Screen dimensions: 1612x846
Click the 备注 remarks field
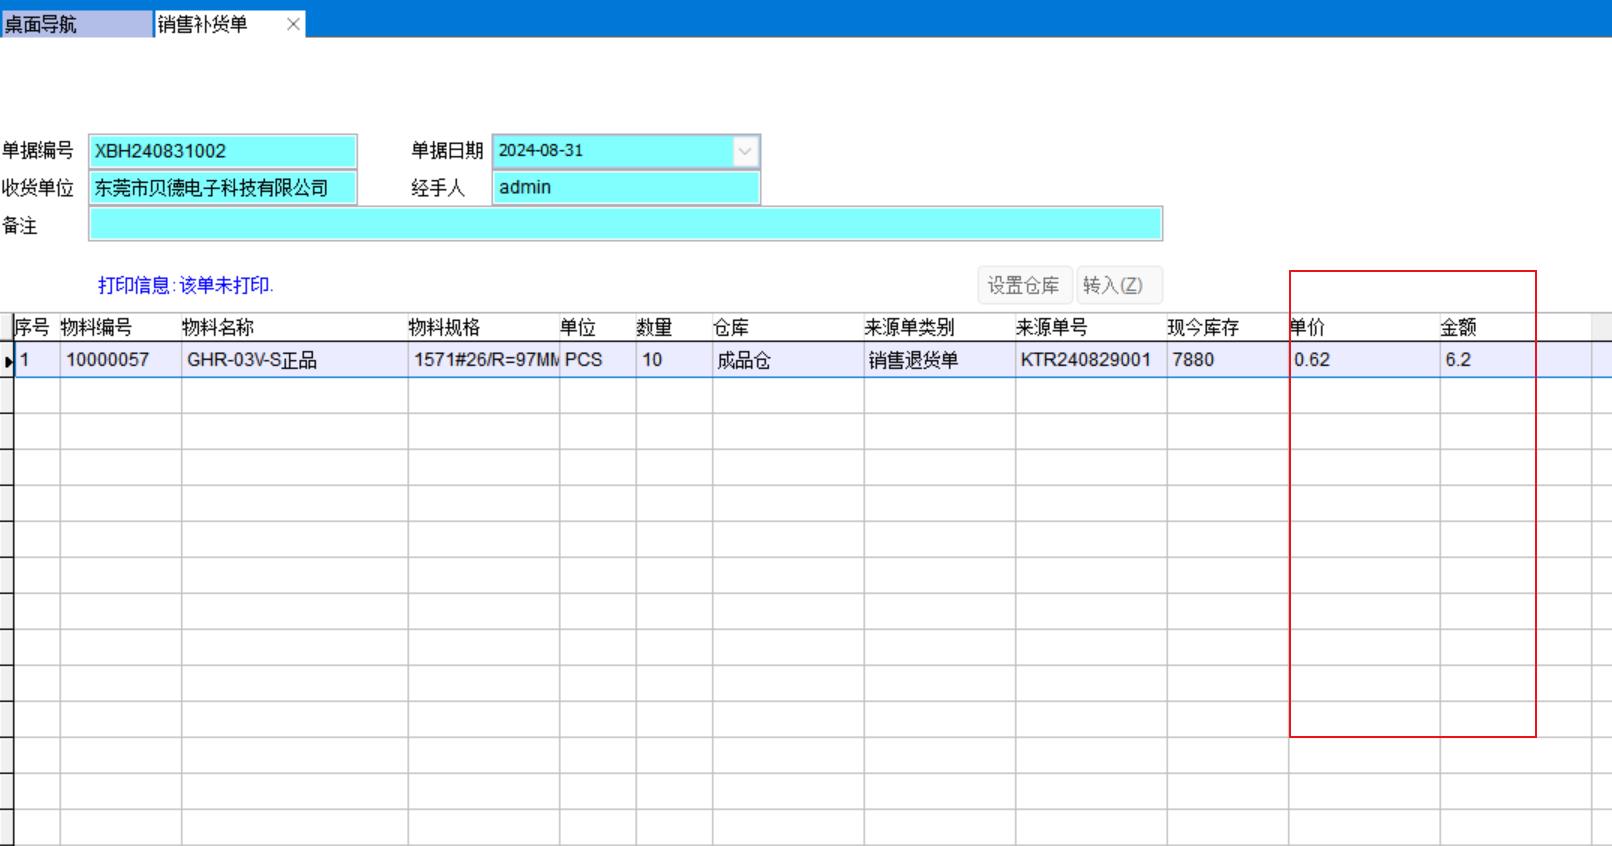click(625, 224)
